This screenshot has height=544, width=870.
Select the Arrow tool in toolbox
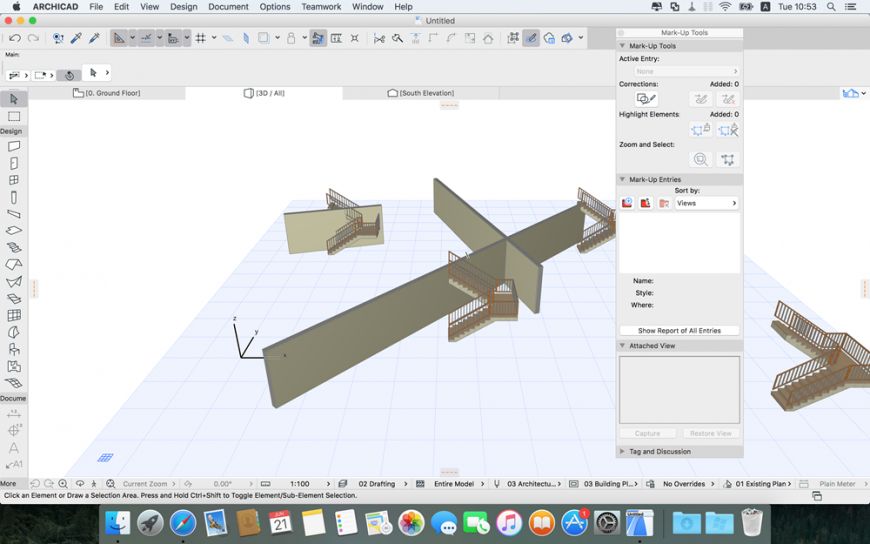pyautogui.click(x=14, y=99)
